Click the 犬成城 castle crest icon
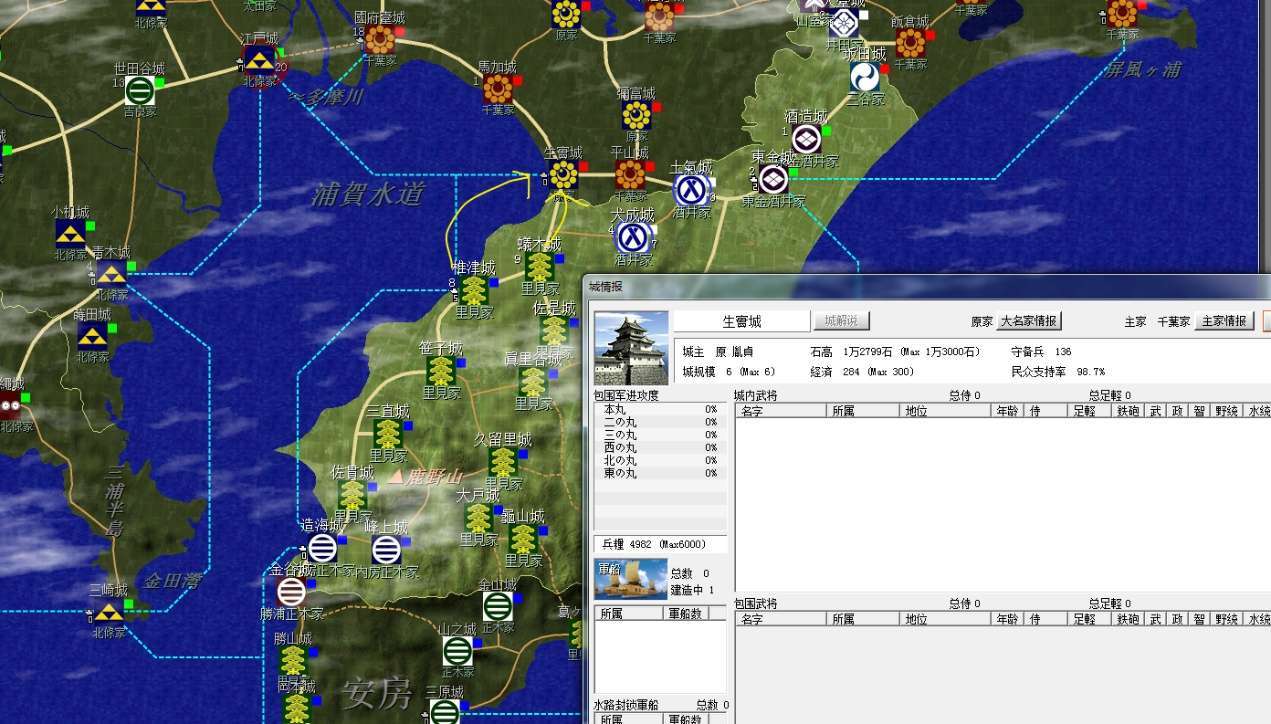 [x=631, y=238]
